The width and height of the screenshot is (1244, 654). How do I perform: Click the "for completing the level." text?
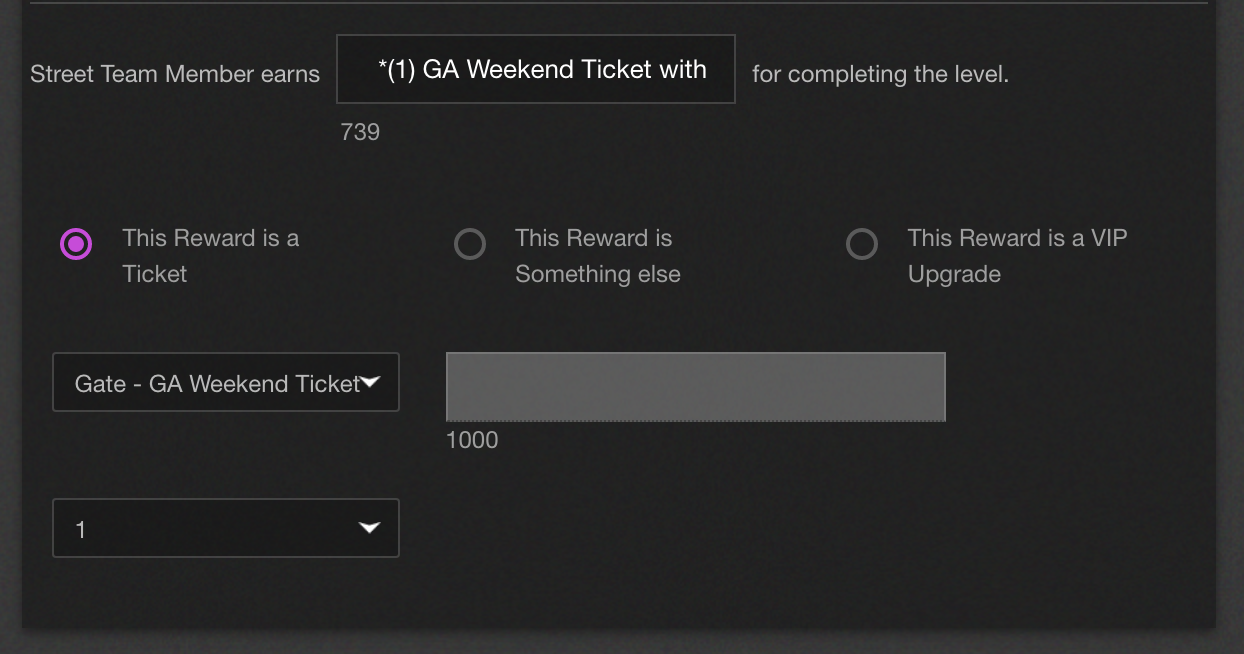point(880,74)
